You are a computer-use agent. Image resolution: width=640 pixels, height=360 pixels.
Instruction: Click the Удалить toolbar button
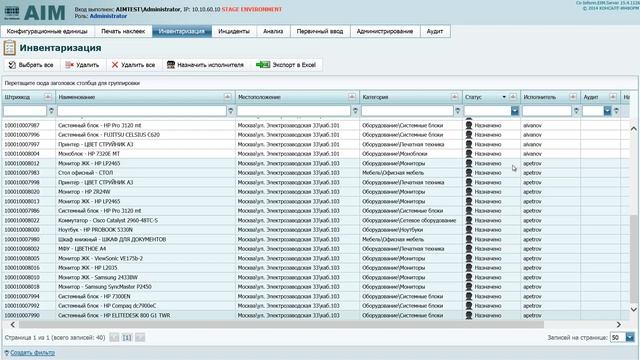tap(82, 65)
